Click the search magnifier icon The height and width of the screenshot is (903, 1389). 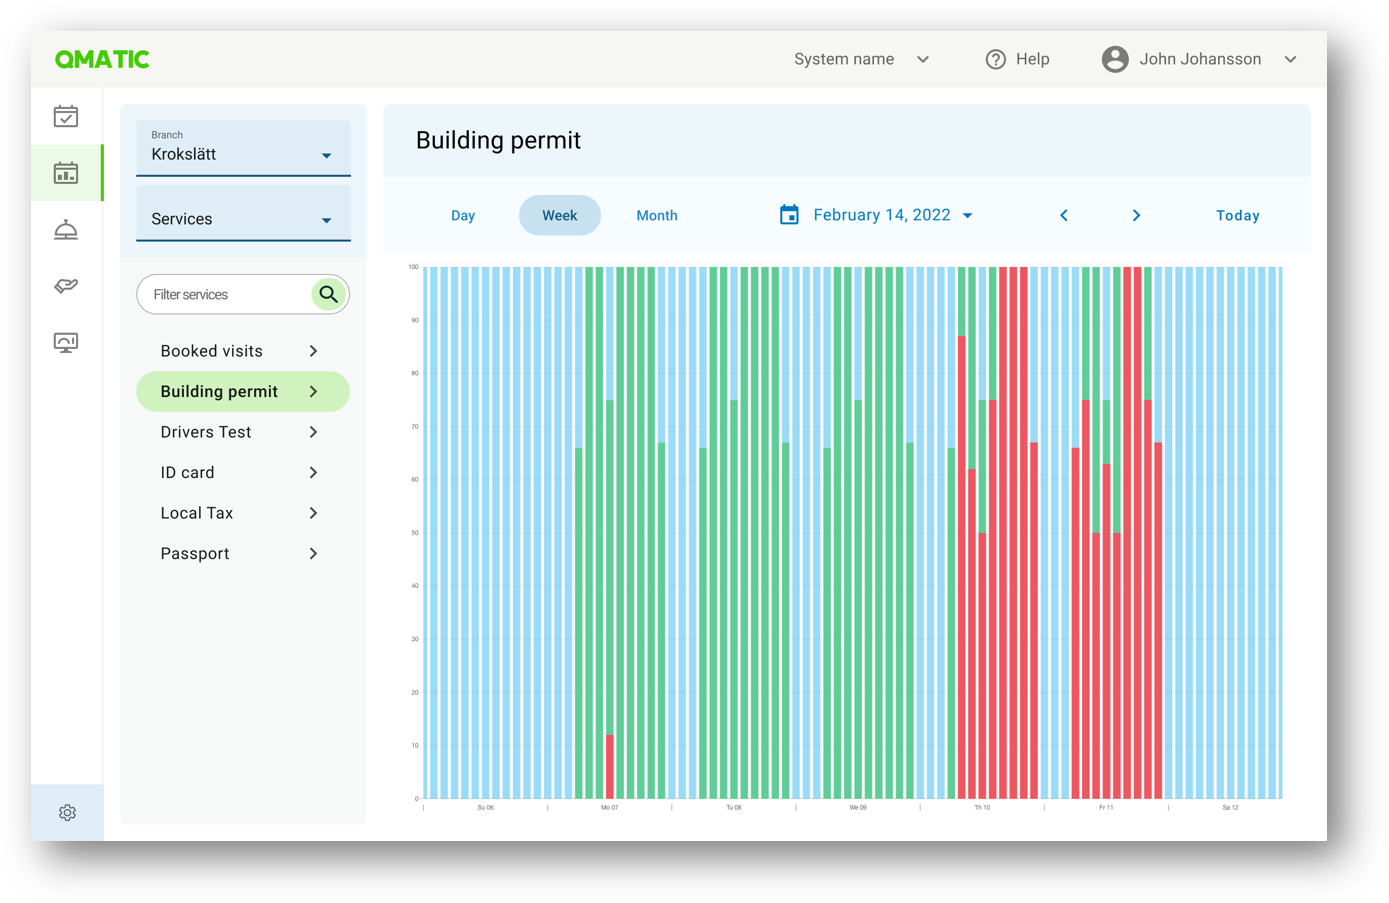328,295
